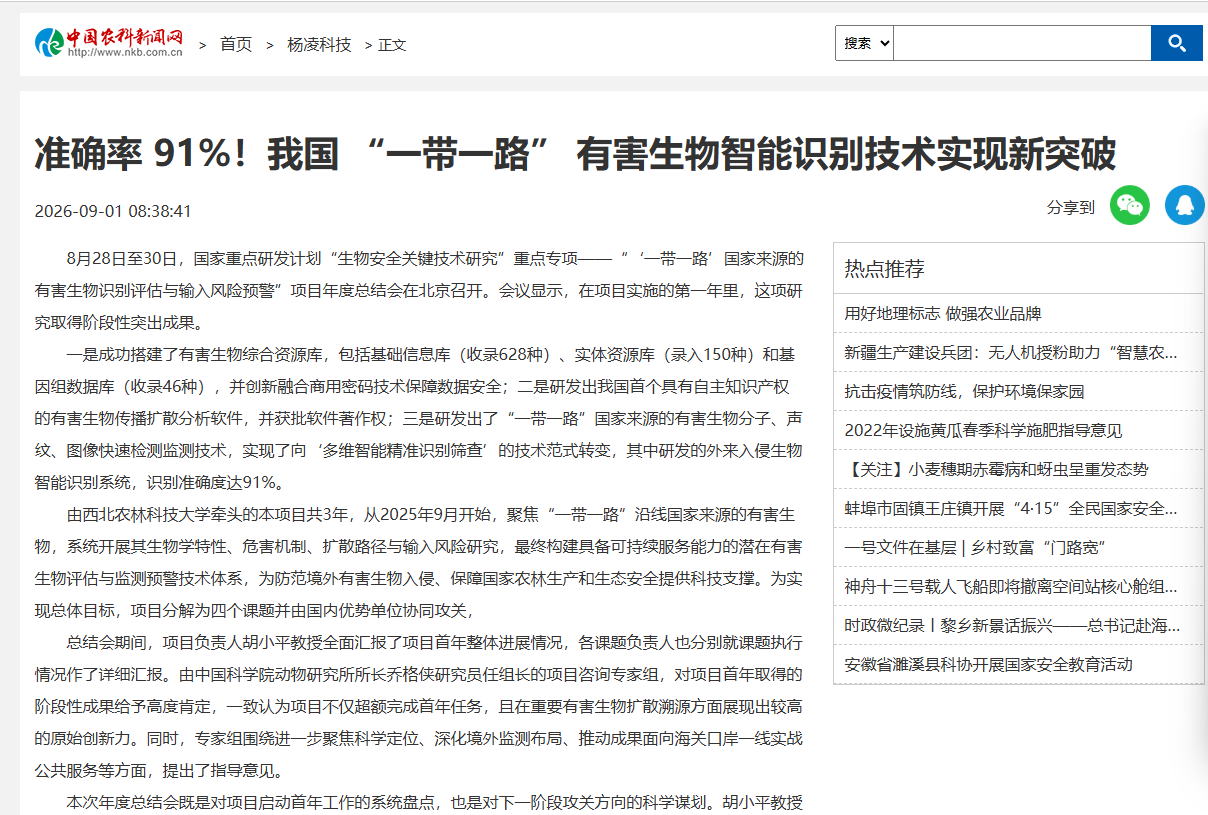Share article via QQ icon
1208x815 pixels.
[1185, 206]
